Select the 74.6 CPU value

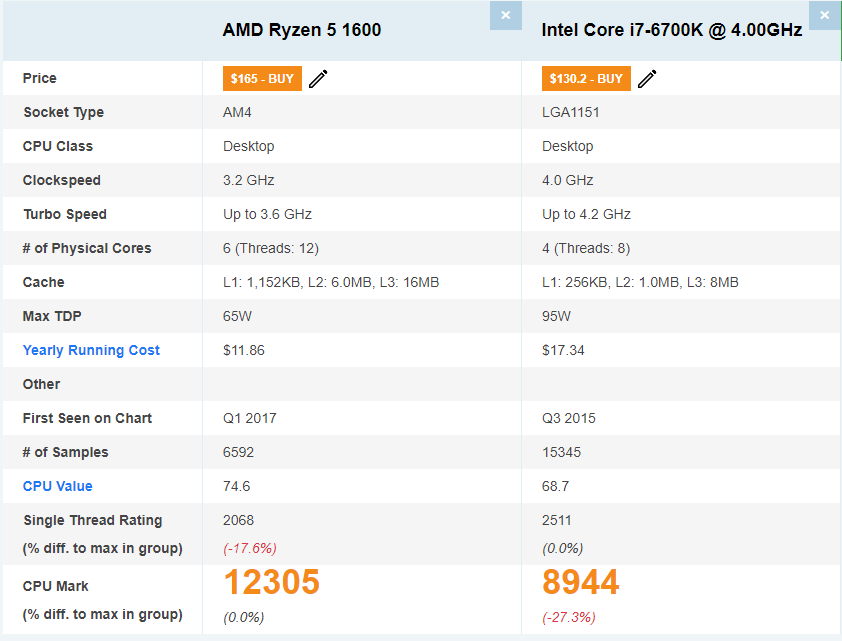(236, 486)
